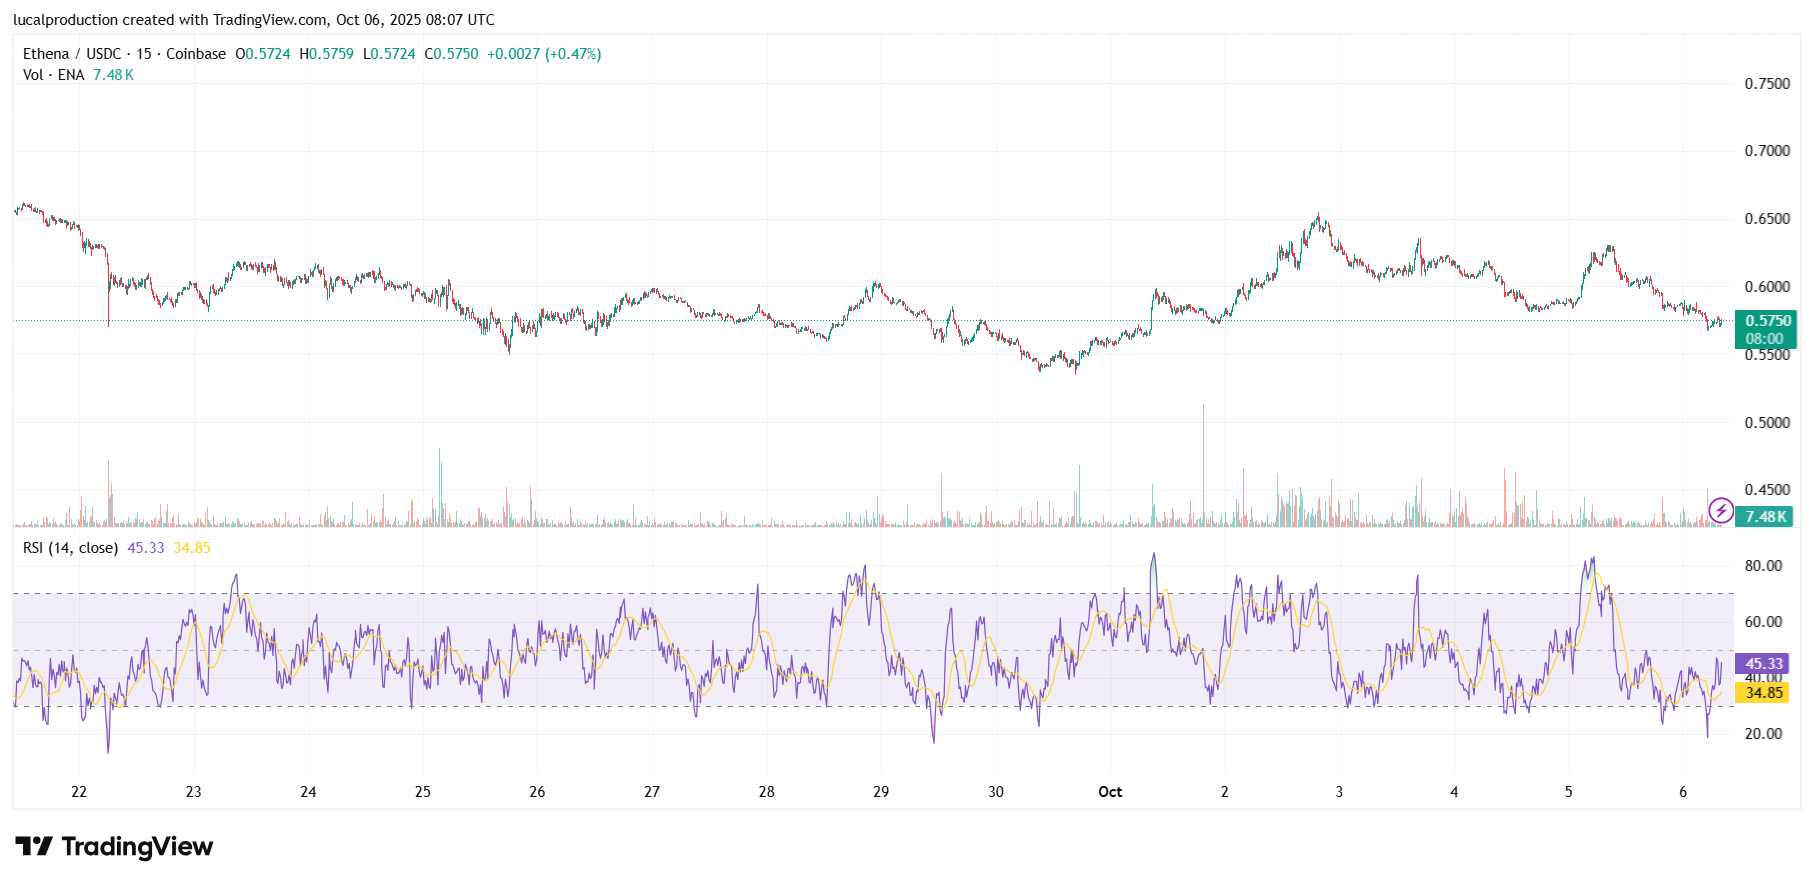Select date 29 on the time axis

[881, 792]
